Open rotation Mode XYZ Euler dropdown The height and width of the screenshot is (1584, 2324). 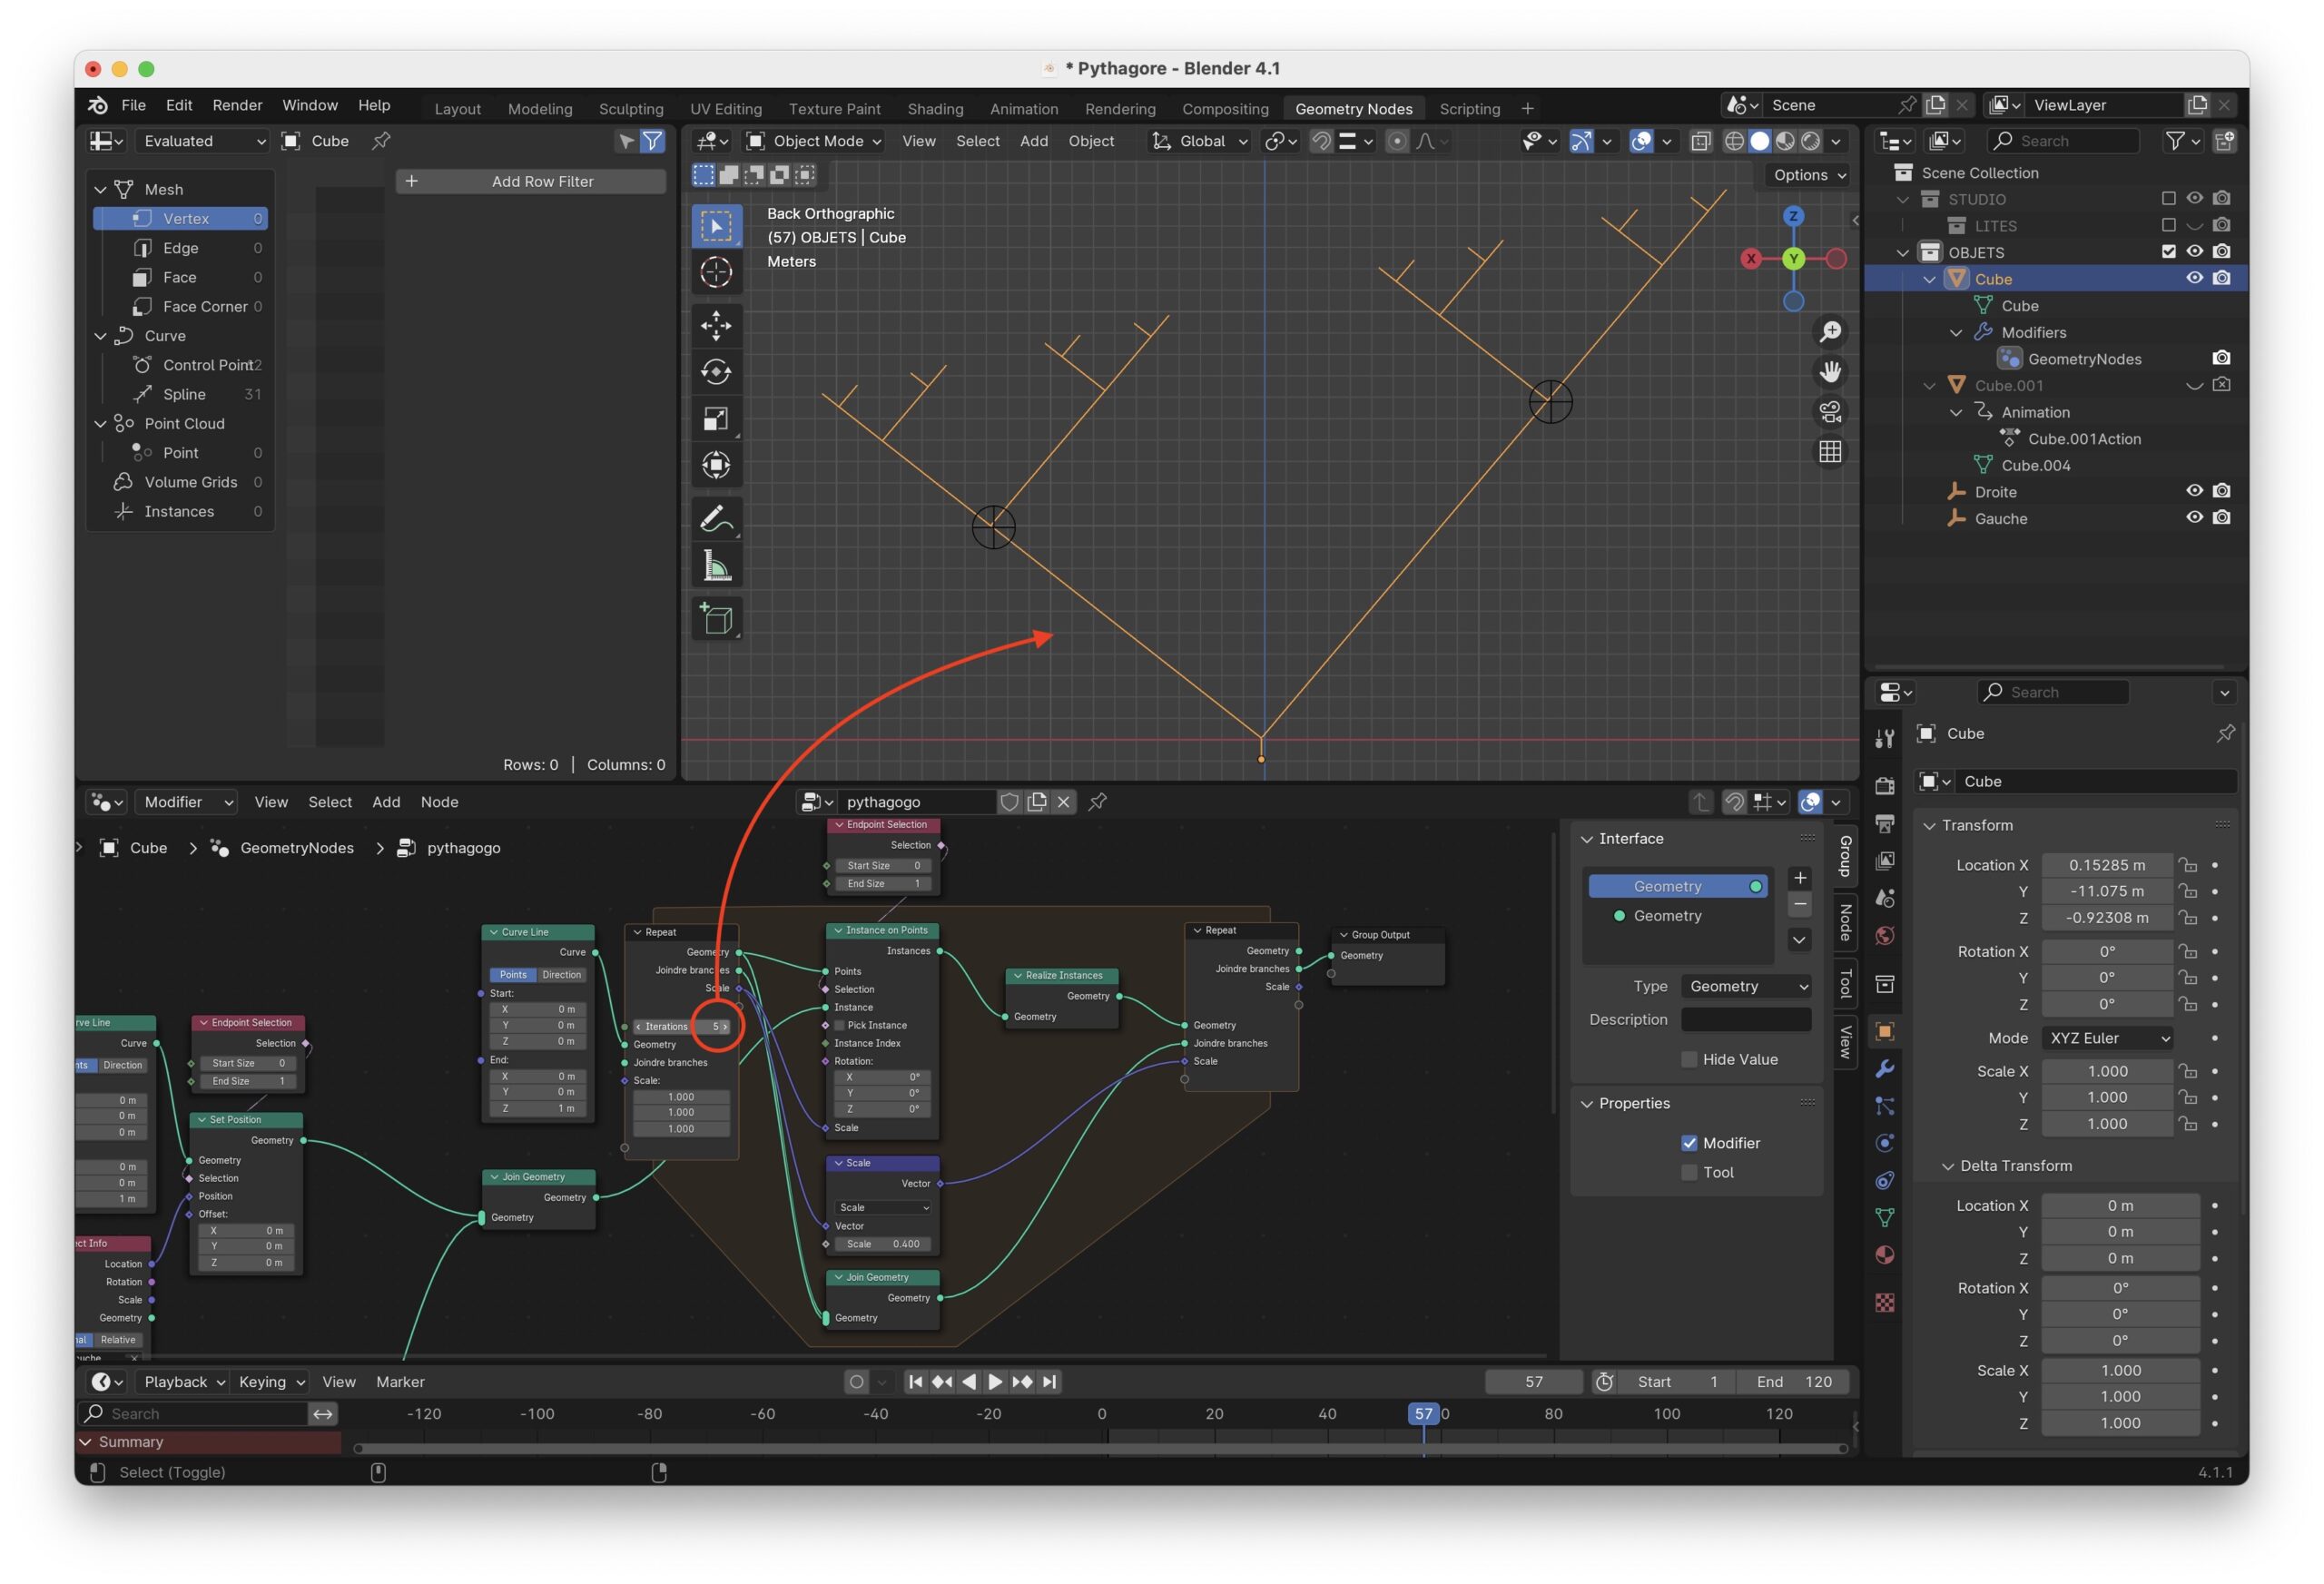(2108, 1038)
